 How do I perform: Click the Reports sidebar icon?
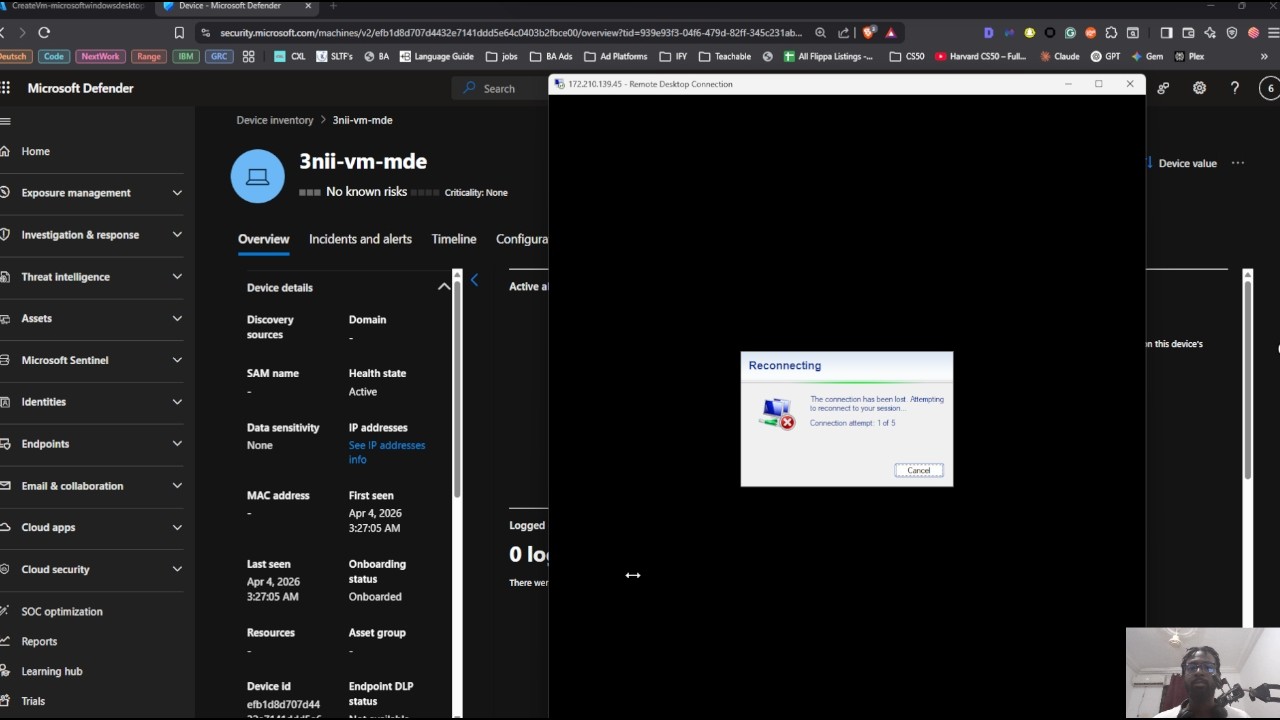4,641
